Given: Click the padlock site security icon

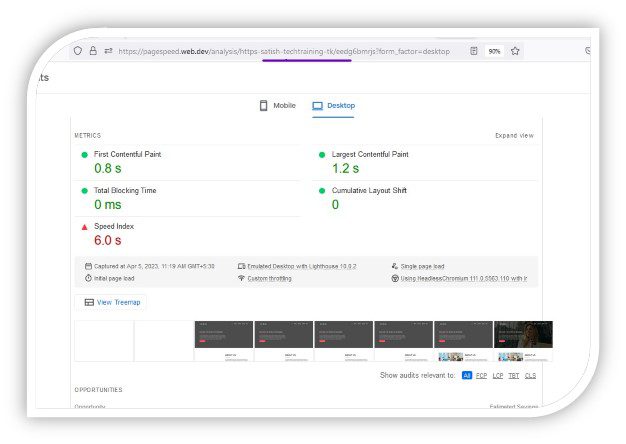Looking at the screenshot, I should point(92,51).
